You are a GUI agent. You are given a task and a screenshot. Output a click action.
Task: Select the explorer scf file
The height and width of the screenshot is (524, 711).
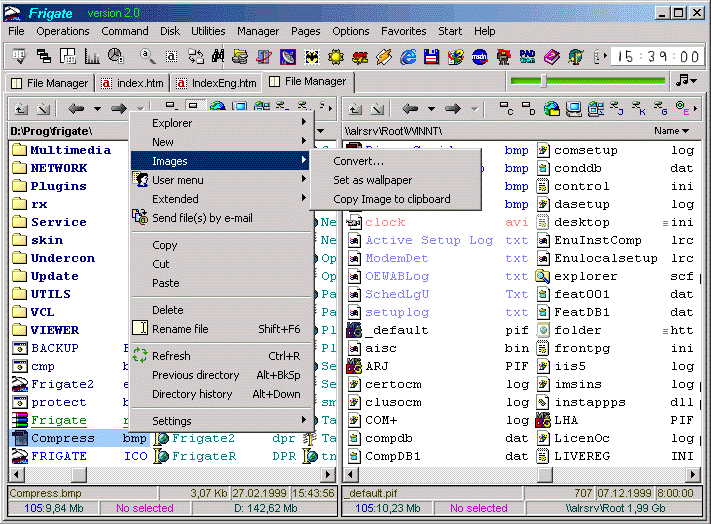tap(615, 276)
